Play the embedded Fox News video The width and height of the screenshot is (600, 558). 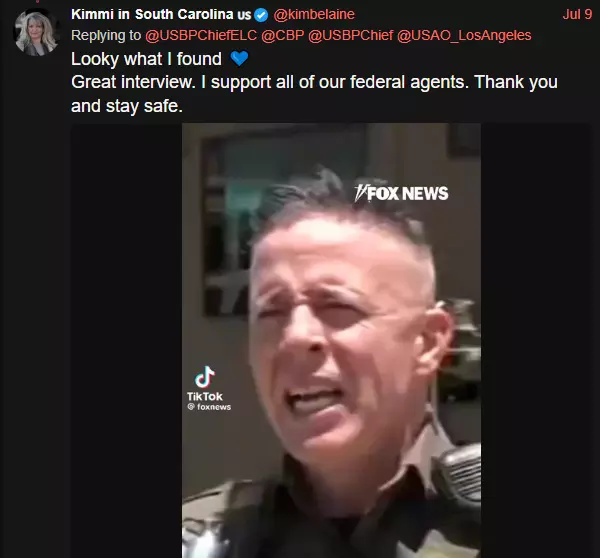[x=331, y=340]
